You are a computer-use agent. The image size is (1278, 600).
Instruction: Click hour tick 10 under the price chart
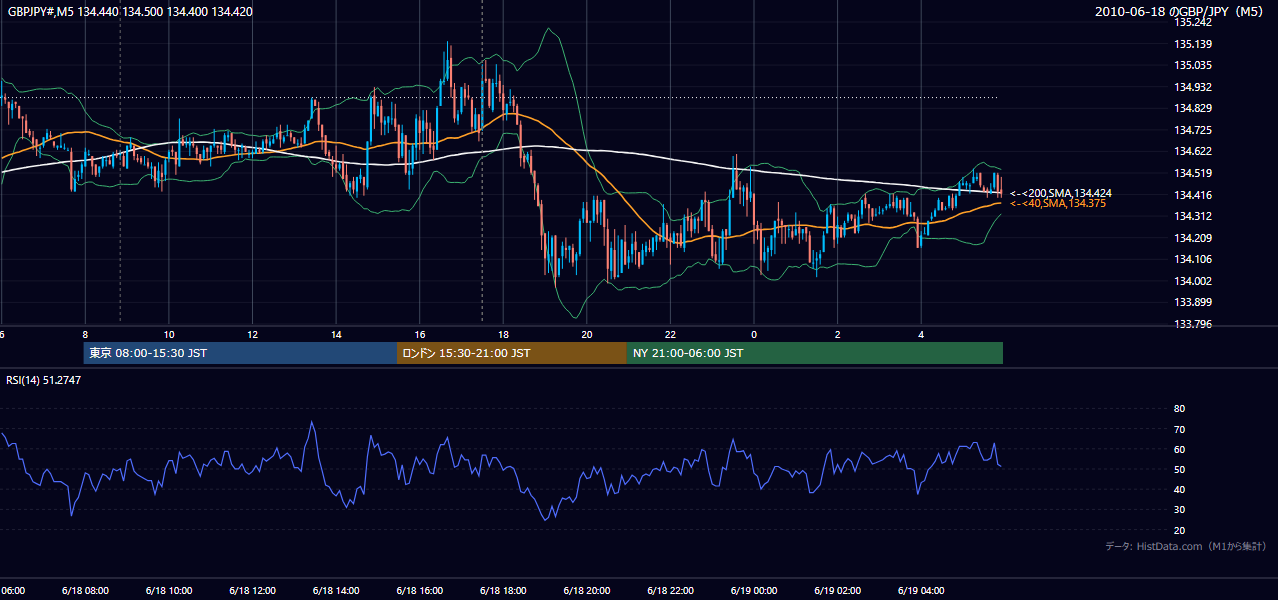[x=169, y=334]
